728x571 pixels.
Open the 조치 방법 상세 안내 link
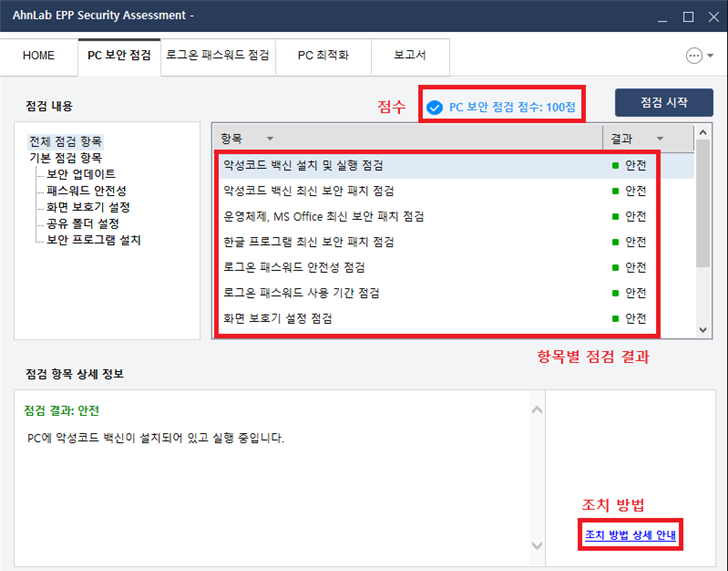tap(631, 536)
